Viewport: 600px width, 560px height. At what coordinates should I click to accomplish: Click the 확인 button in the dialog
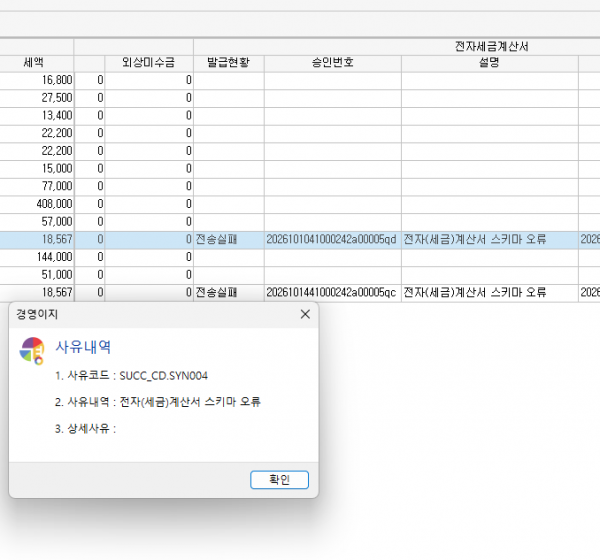pyautogui.click(x=279, y=480)
